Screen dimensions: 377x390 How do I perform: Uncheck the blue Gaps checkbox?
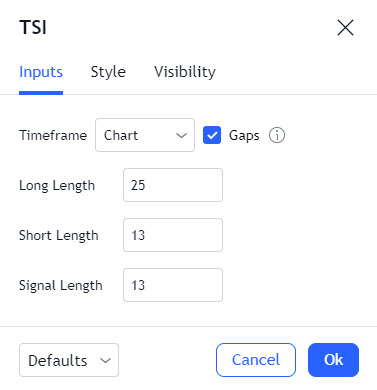[212, 135]
